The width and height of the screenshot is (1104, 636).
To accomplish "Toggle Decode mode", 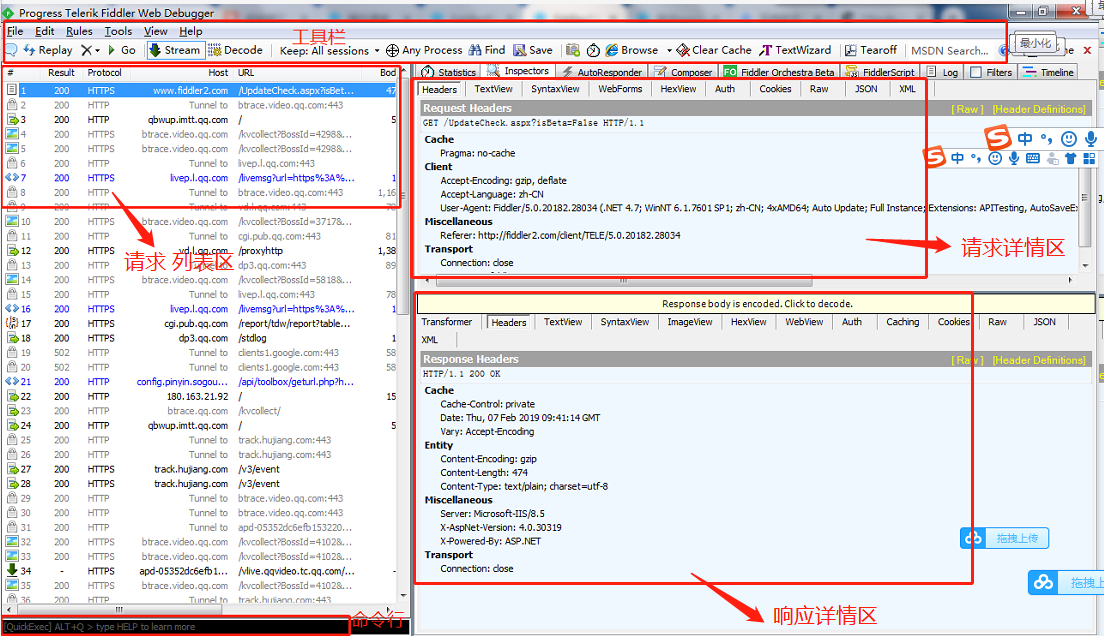I will click(235, 50).
